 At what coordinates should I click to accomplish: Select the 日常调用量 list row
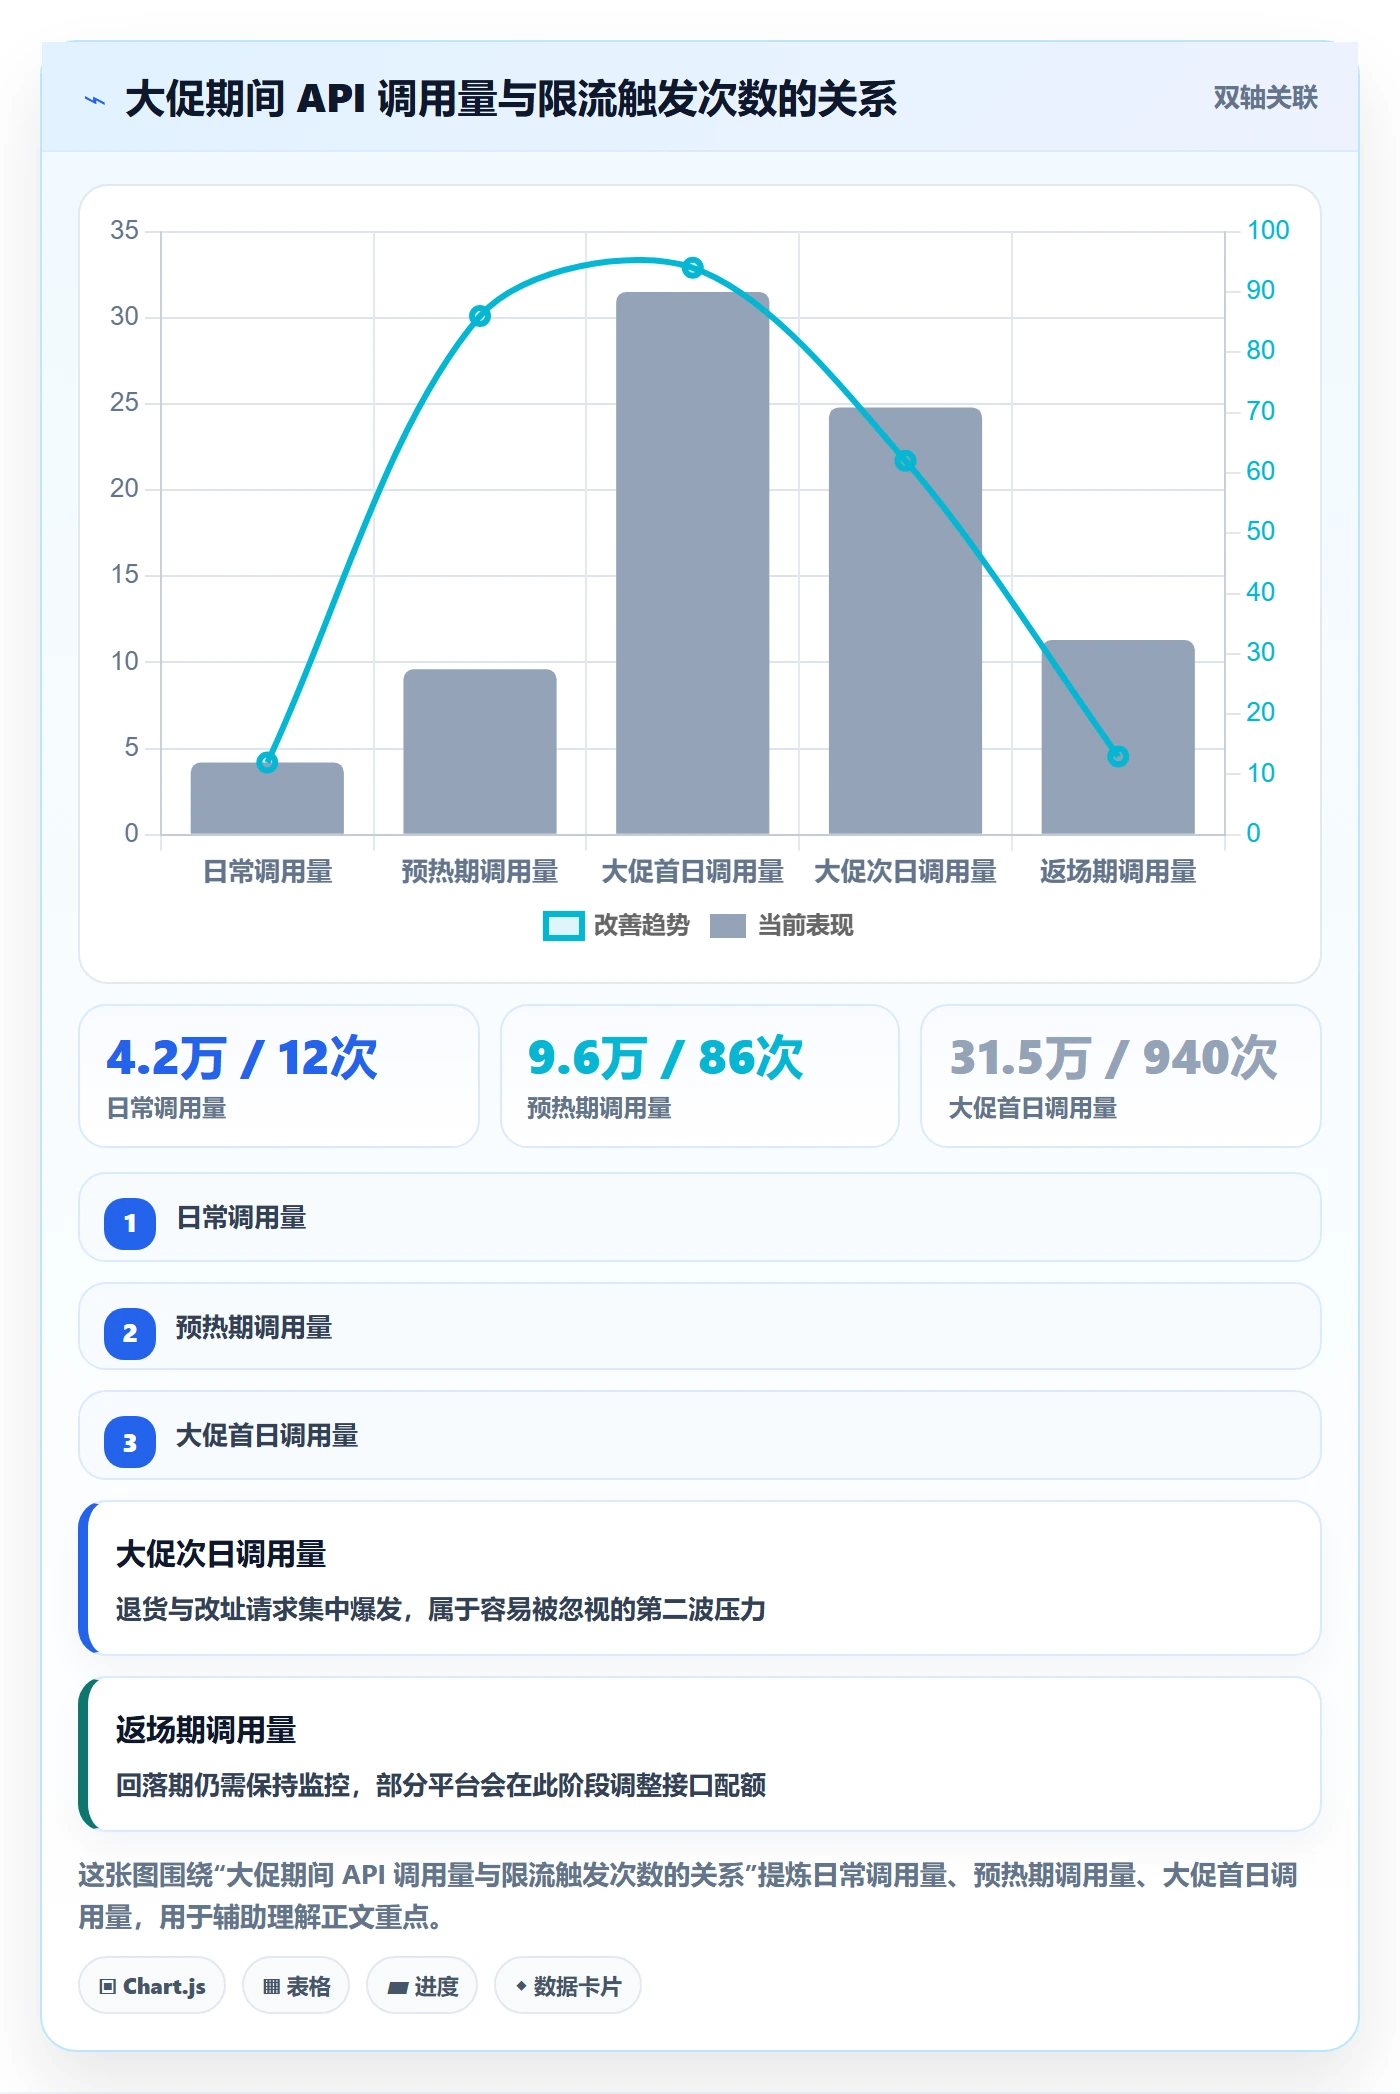[x=700, y=1218]
